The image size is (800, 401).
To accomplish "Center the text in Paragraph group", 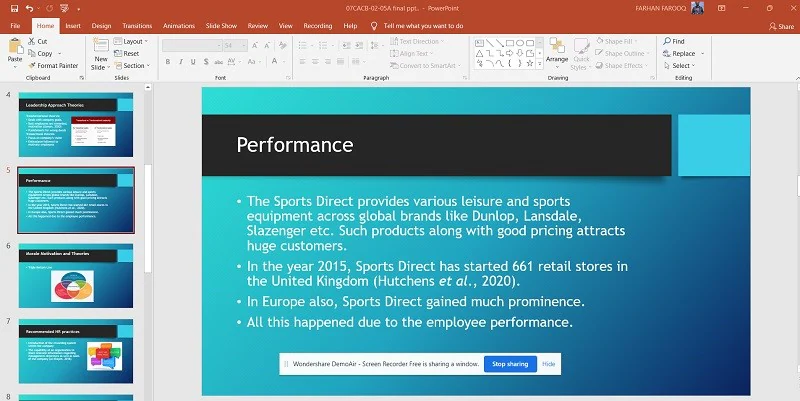I will click(x=315, y=62).
